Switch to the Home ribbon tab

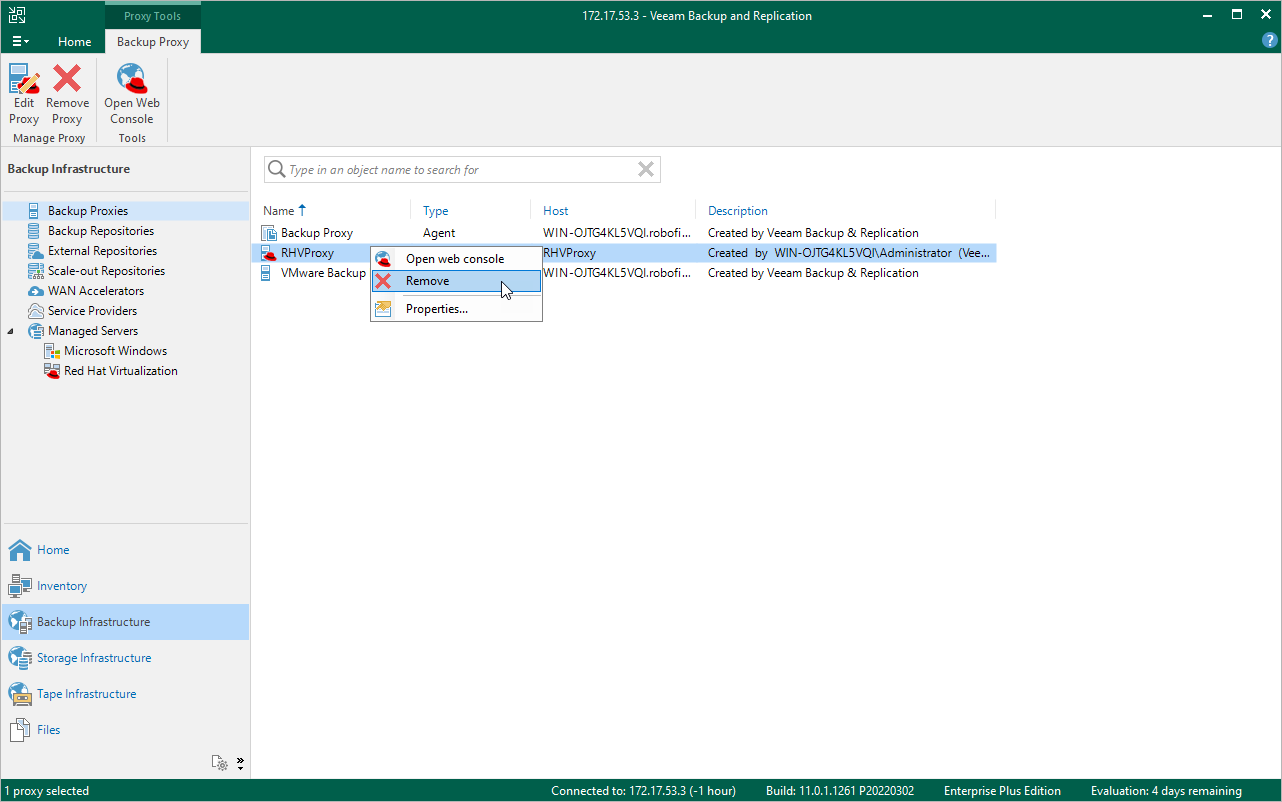75,42
